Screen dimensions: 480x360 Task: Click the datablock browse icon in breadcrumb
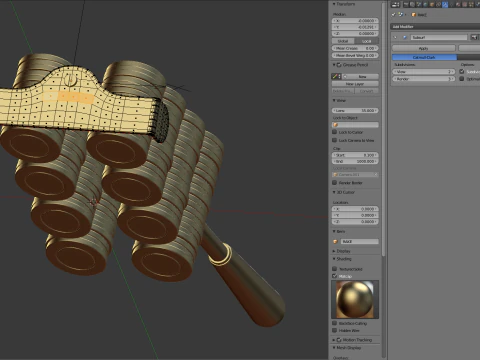click(x=401, y=15)
